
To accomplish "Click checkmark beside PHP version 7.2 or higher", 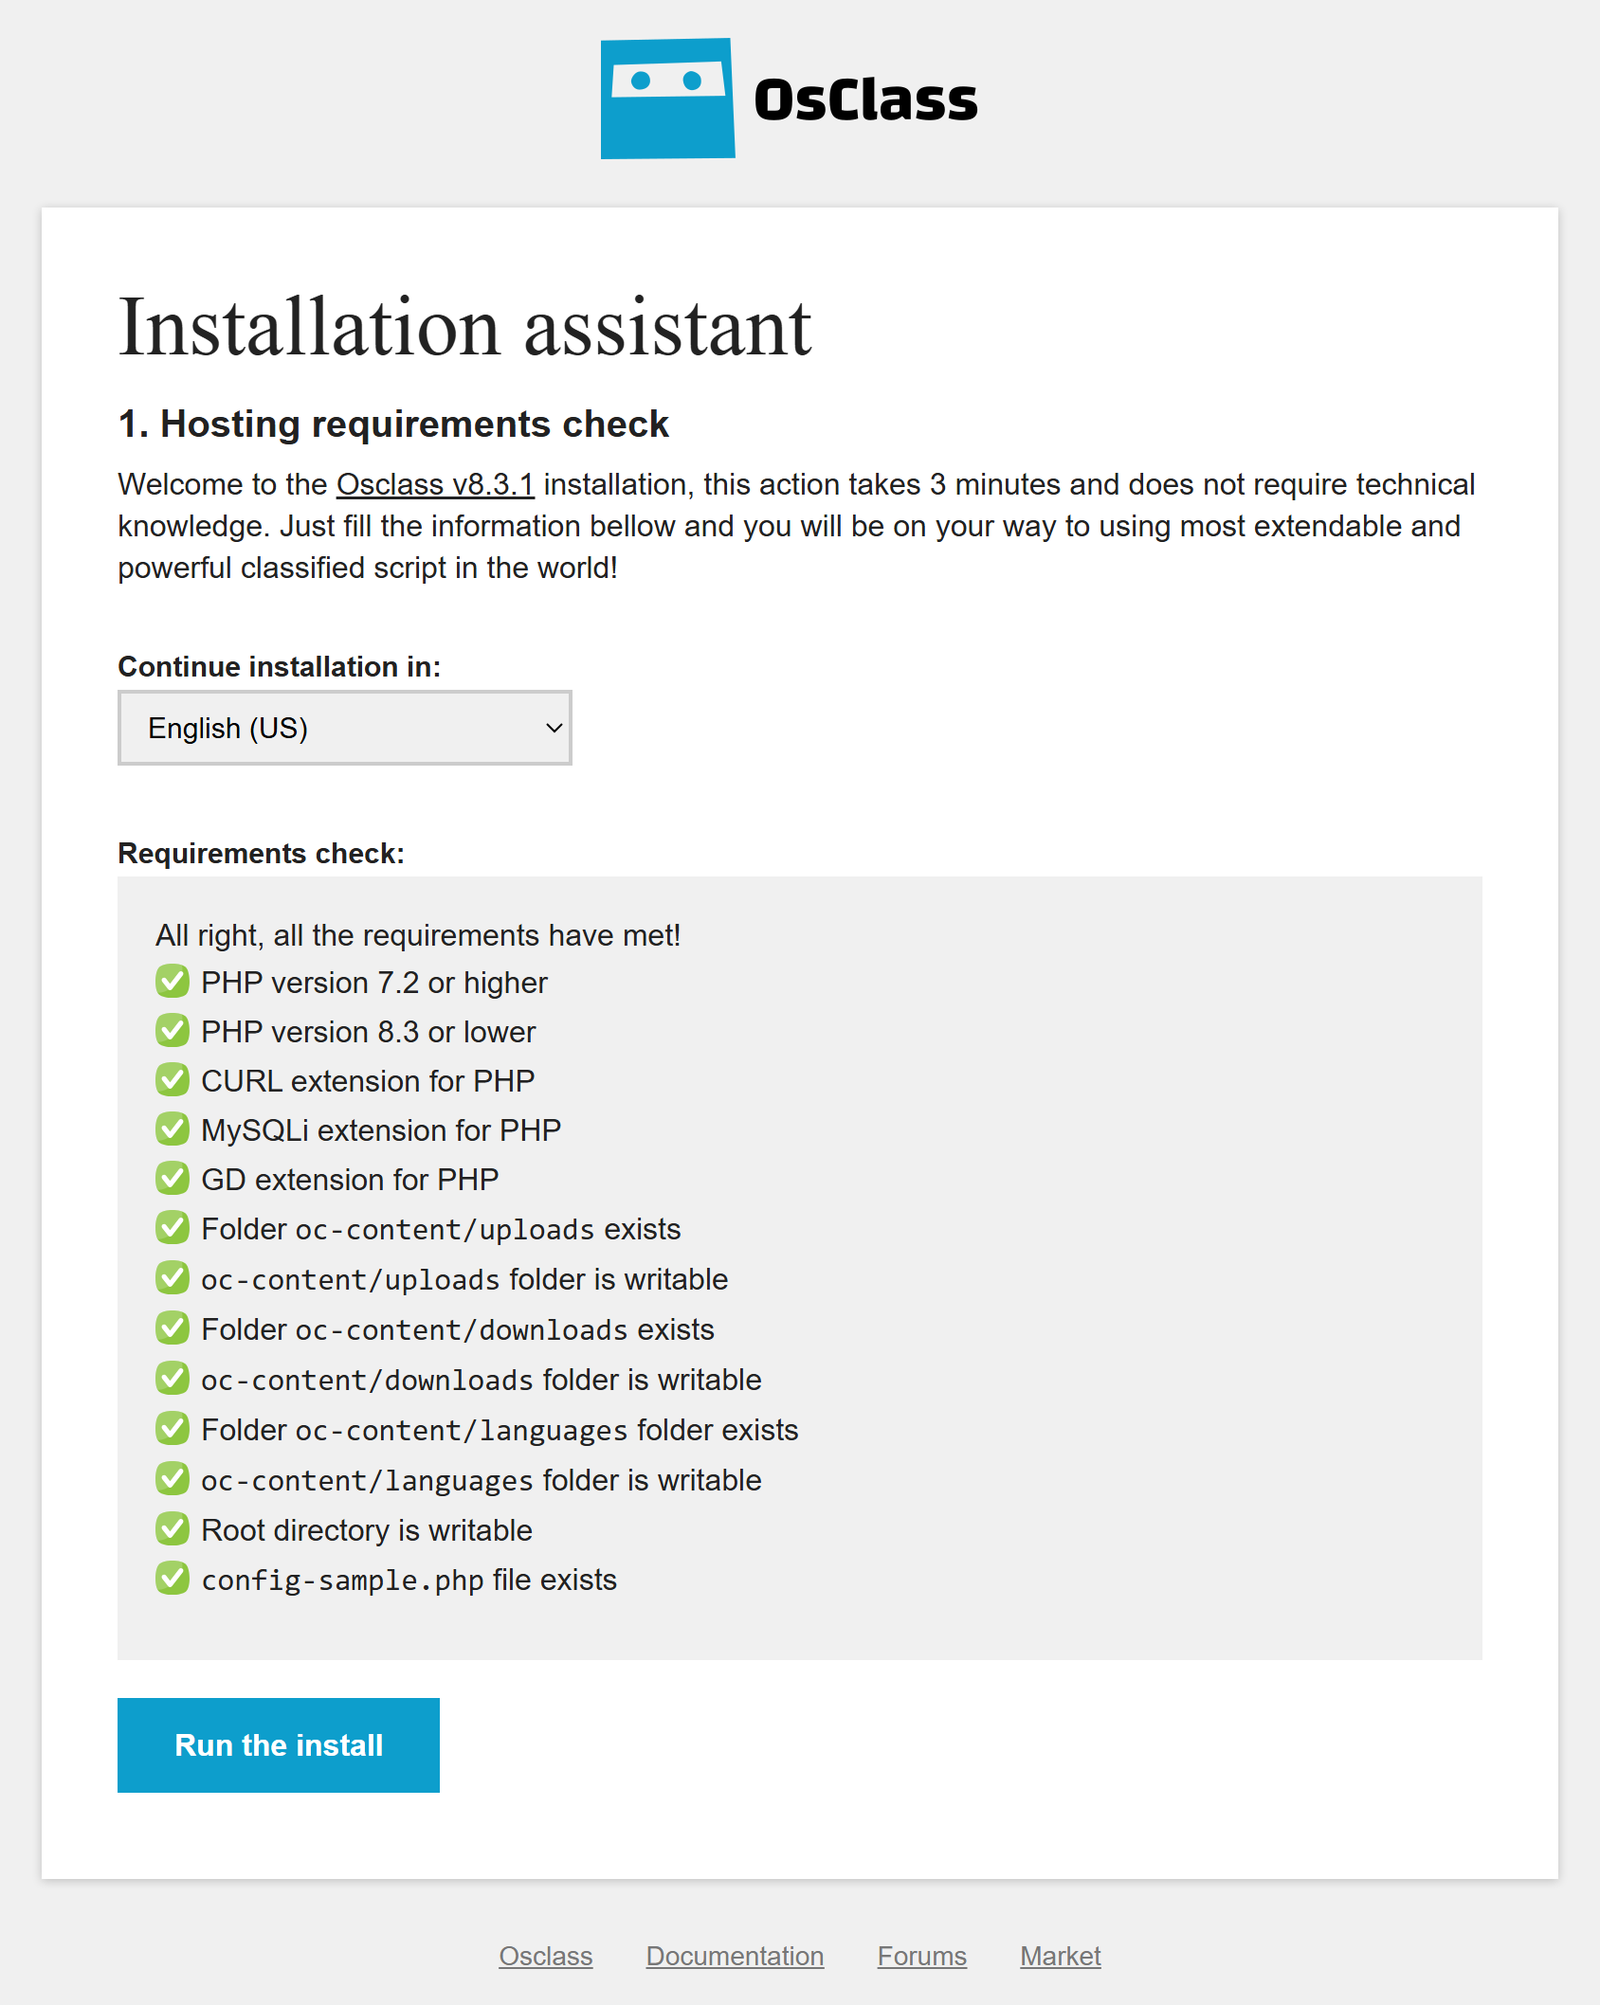I will click(172, 981).
